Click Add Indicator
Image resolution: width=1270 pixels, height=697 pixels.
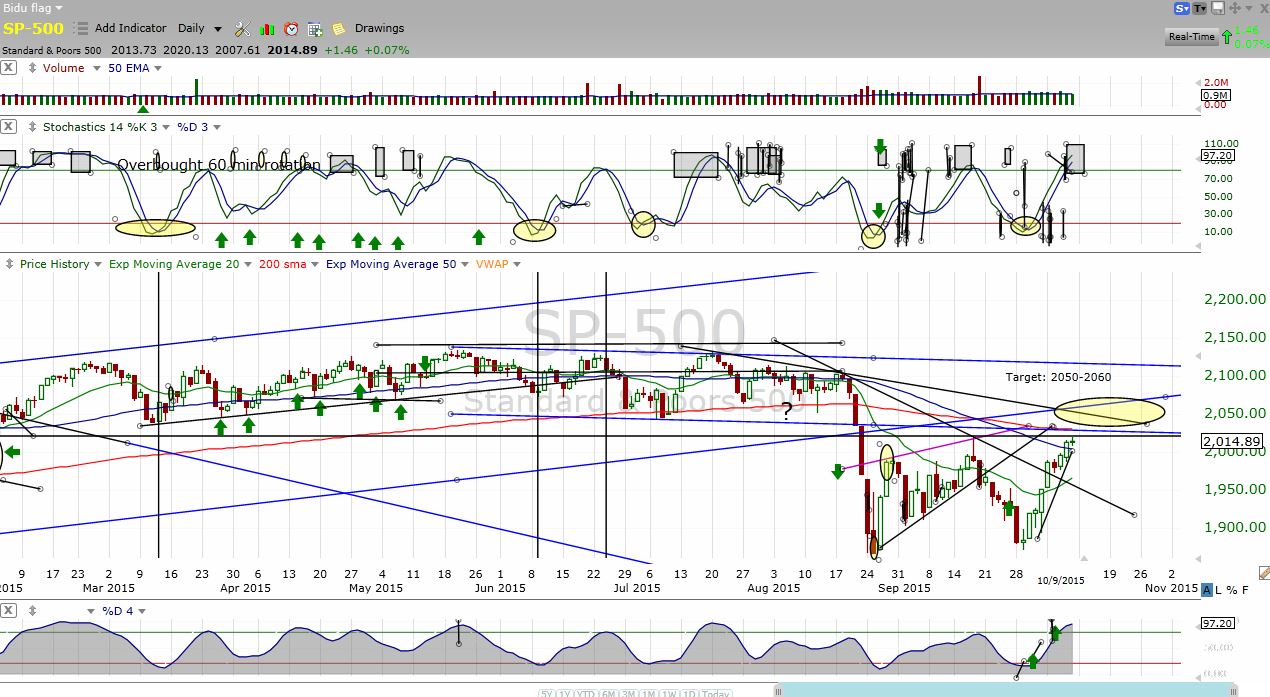(x=132, y=29)
